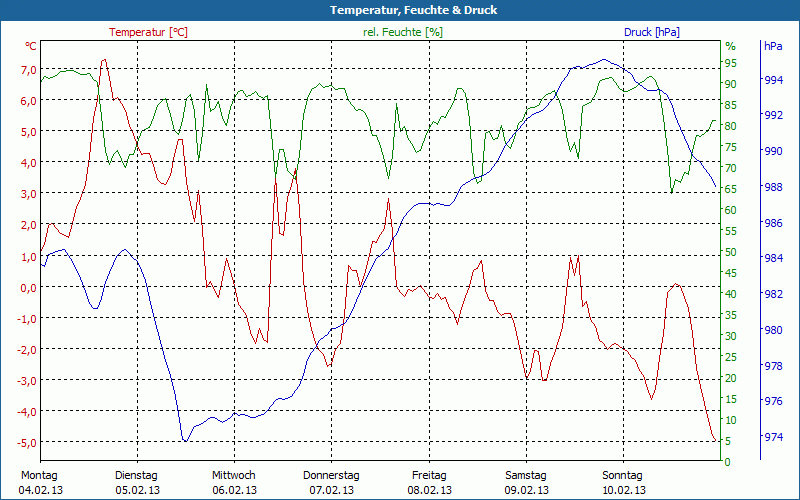
Task: Click the '4,0' temperature axis value
Action: (28, 163)
